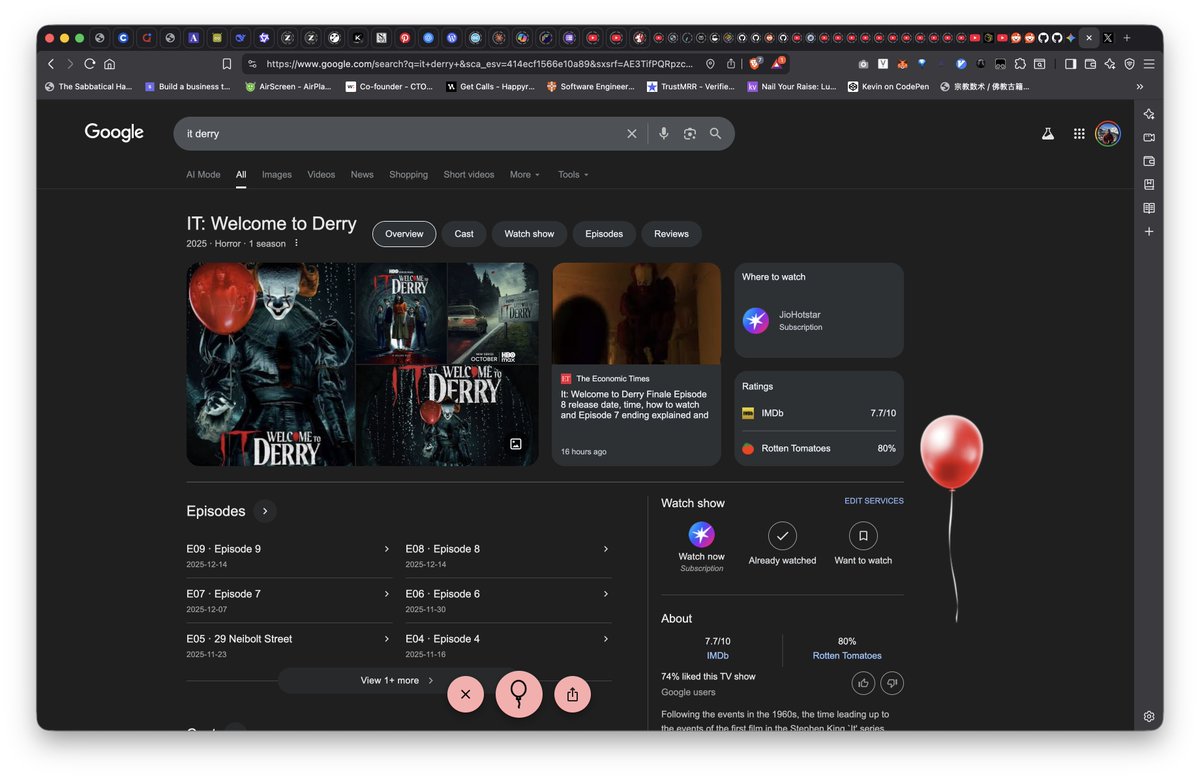Click the image icon on the poster collage
This screenshot has width=1200, height=779.
pyautogui.click(x=516, y=444)
